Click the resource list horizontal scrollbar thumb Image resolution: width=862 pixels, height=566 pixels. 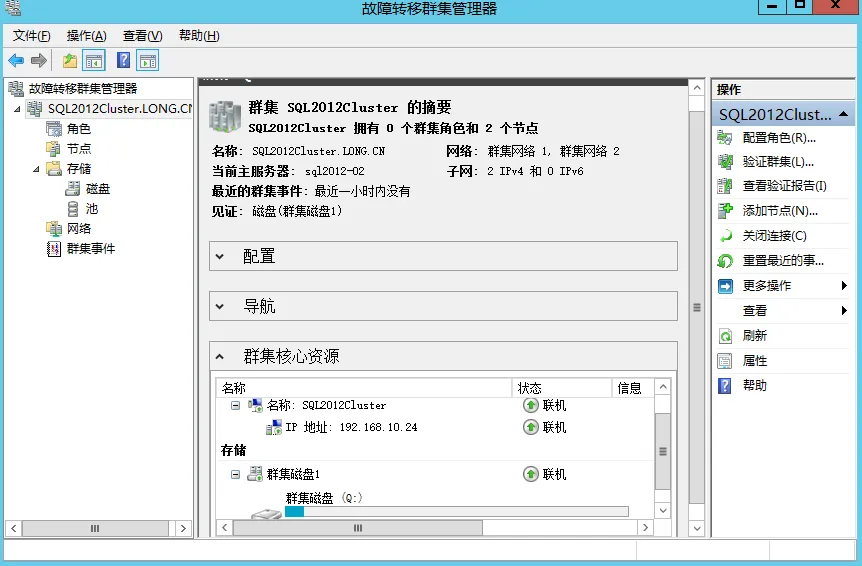(358, 528)
